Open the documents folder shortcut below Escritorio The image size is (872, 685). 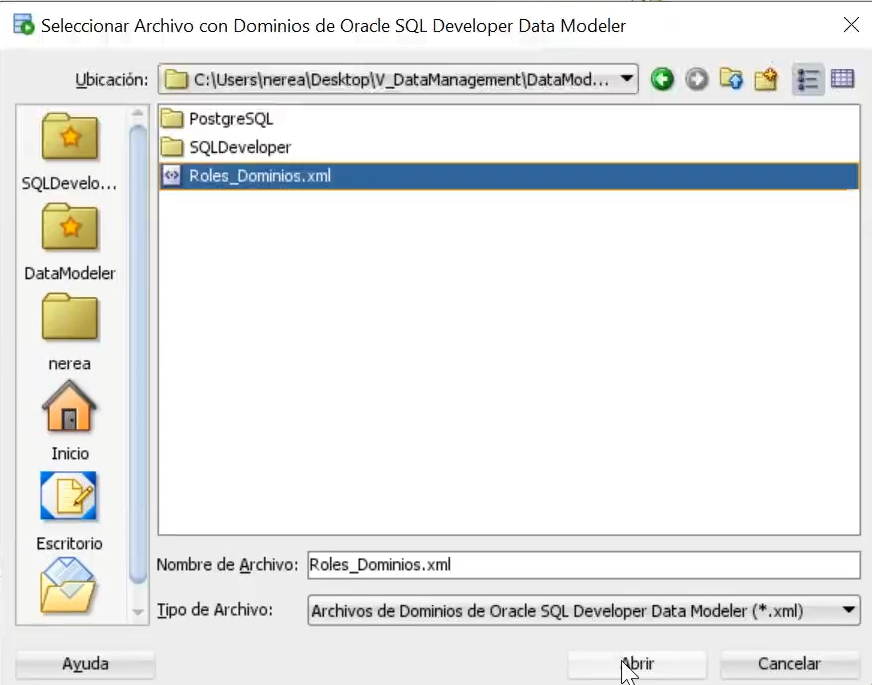coord(68,586)
